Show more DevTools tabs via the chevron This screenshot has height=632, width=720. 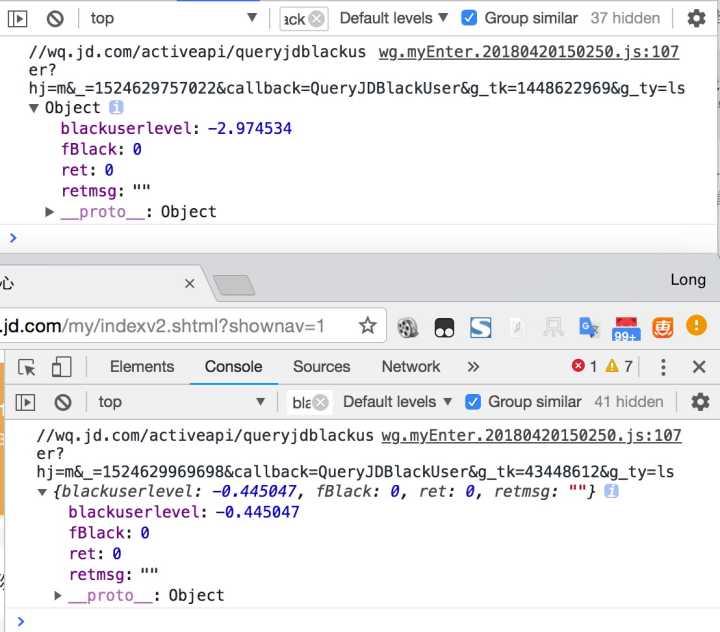tap(473, 367)
